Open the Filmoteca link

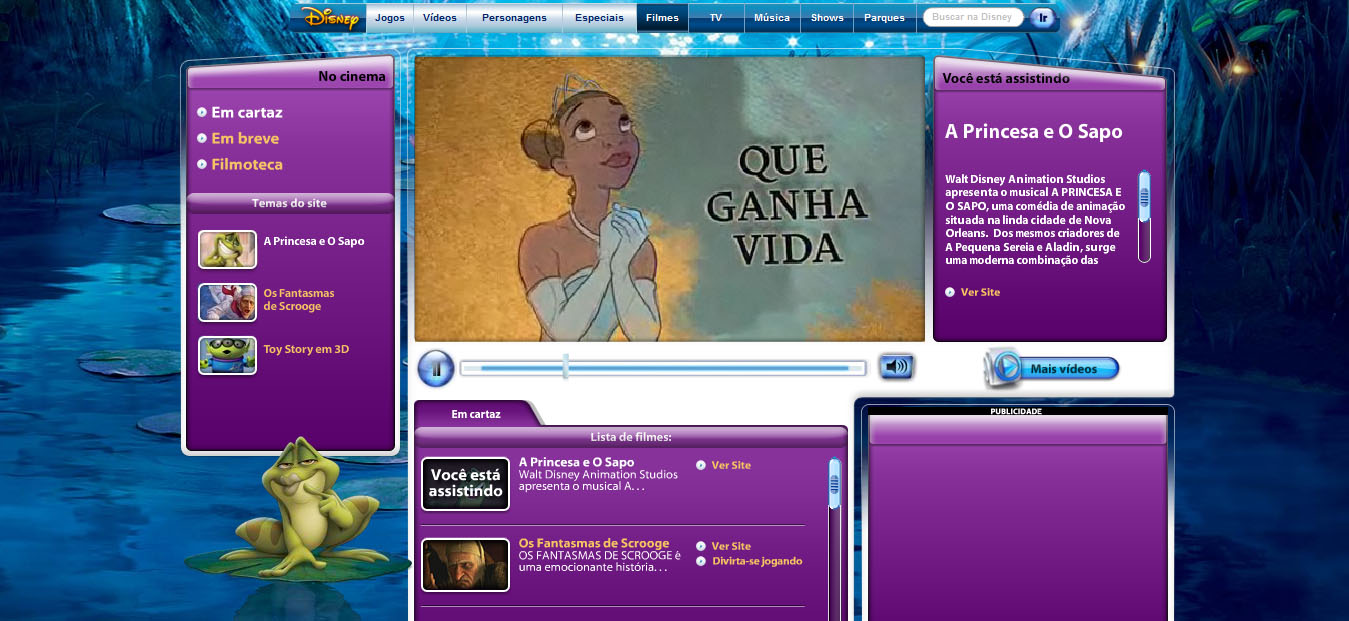click(247, 164)
